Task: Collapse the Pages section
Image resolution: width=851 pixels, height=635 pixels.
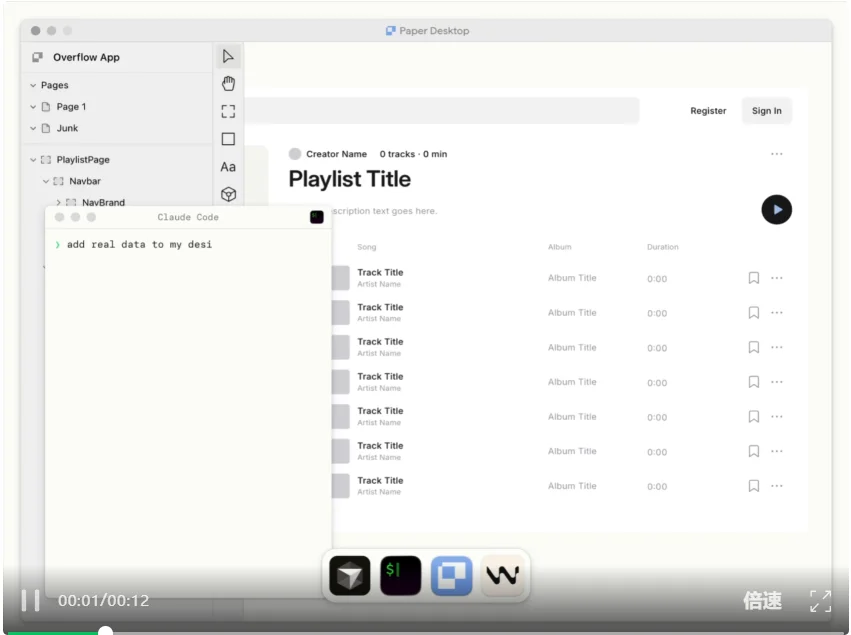Action: pos(33,86)
